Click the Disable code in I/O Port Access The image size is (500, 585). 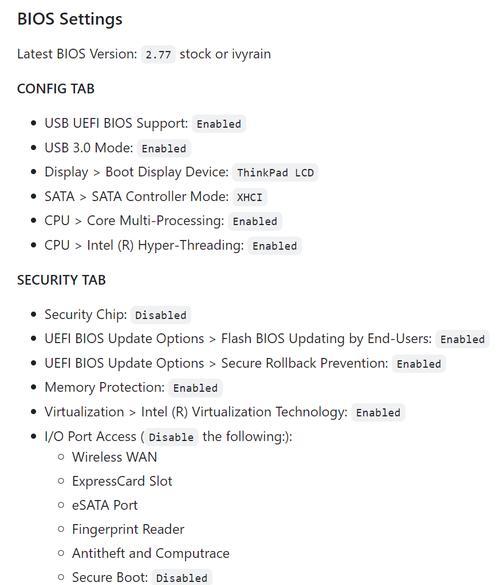click(171, 437)
